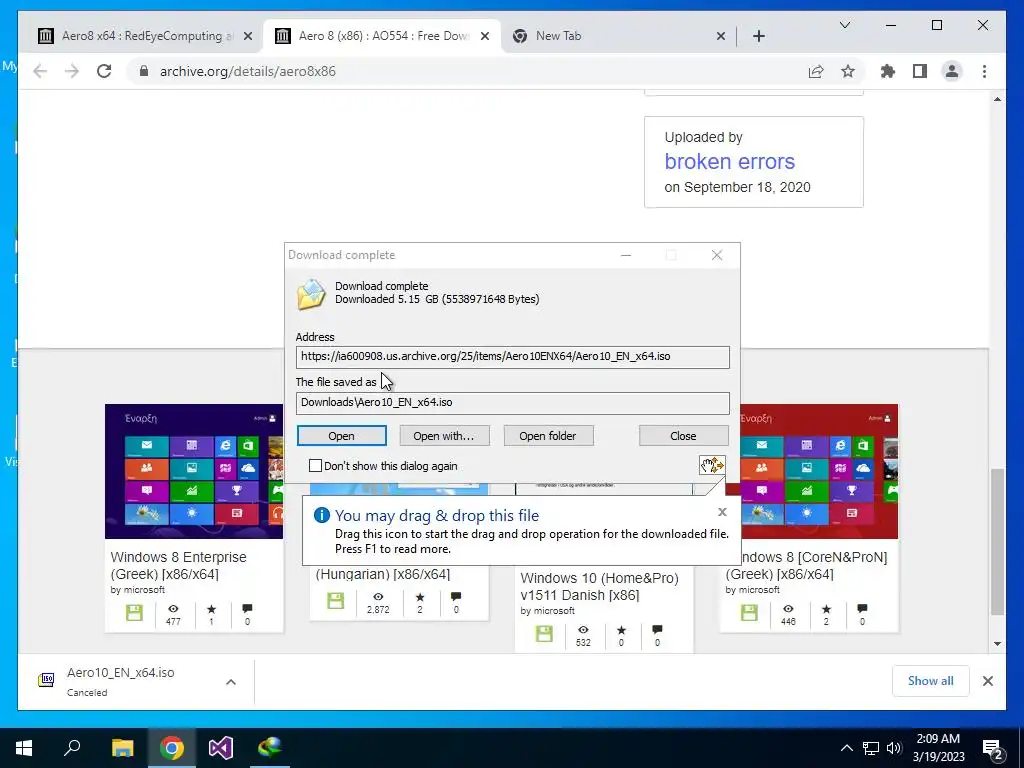The image size is (1024, 768).
Task: Close the New Tab tab
Action: click(720, 36)
